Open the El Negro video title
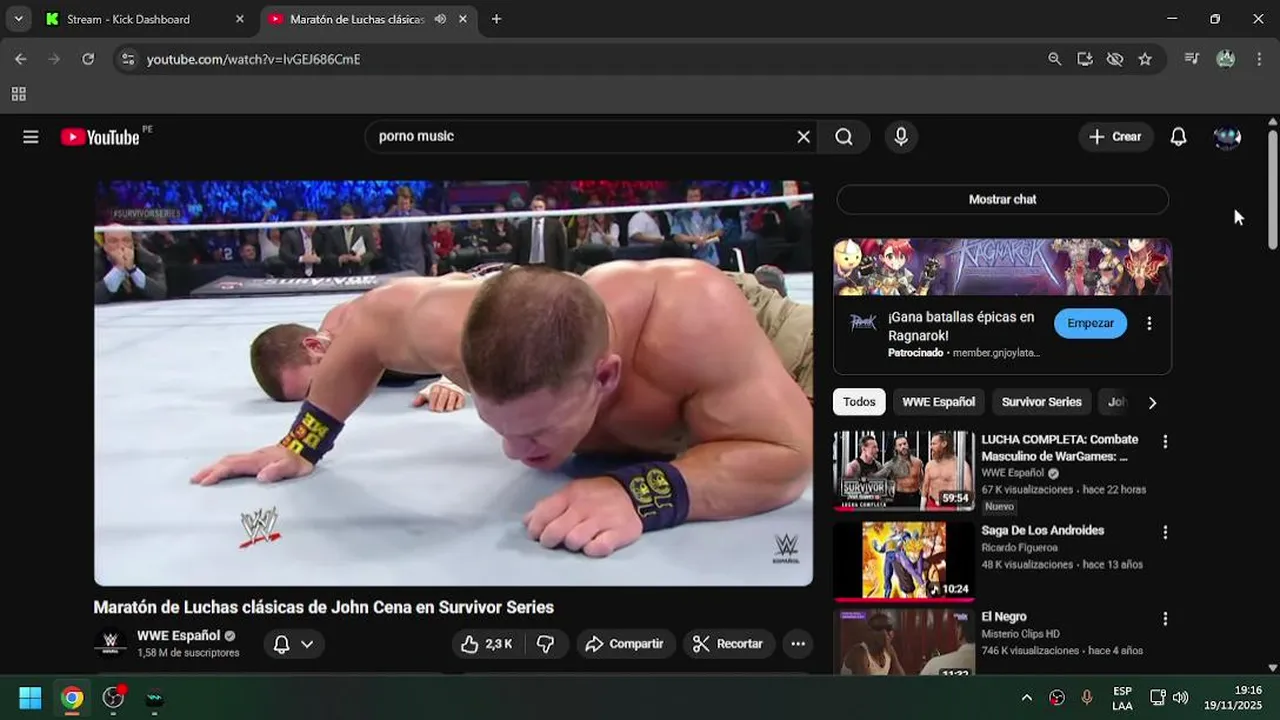 click(x=1004, y=617)
